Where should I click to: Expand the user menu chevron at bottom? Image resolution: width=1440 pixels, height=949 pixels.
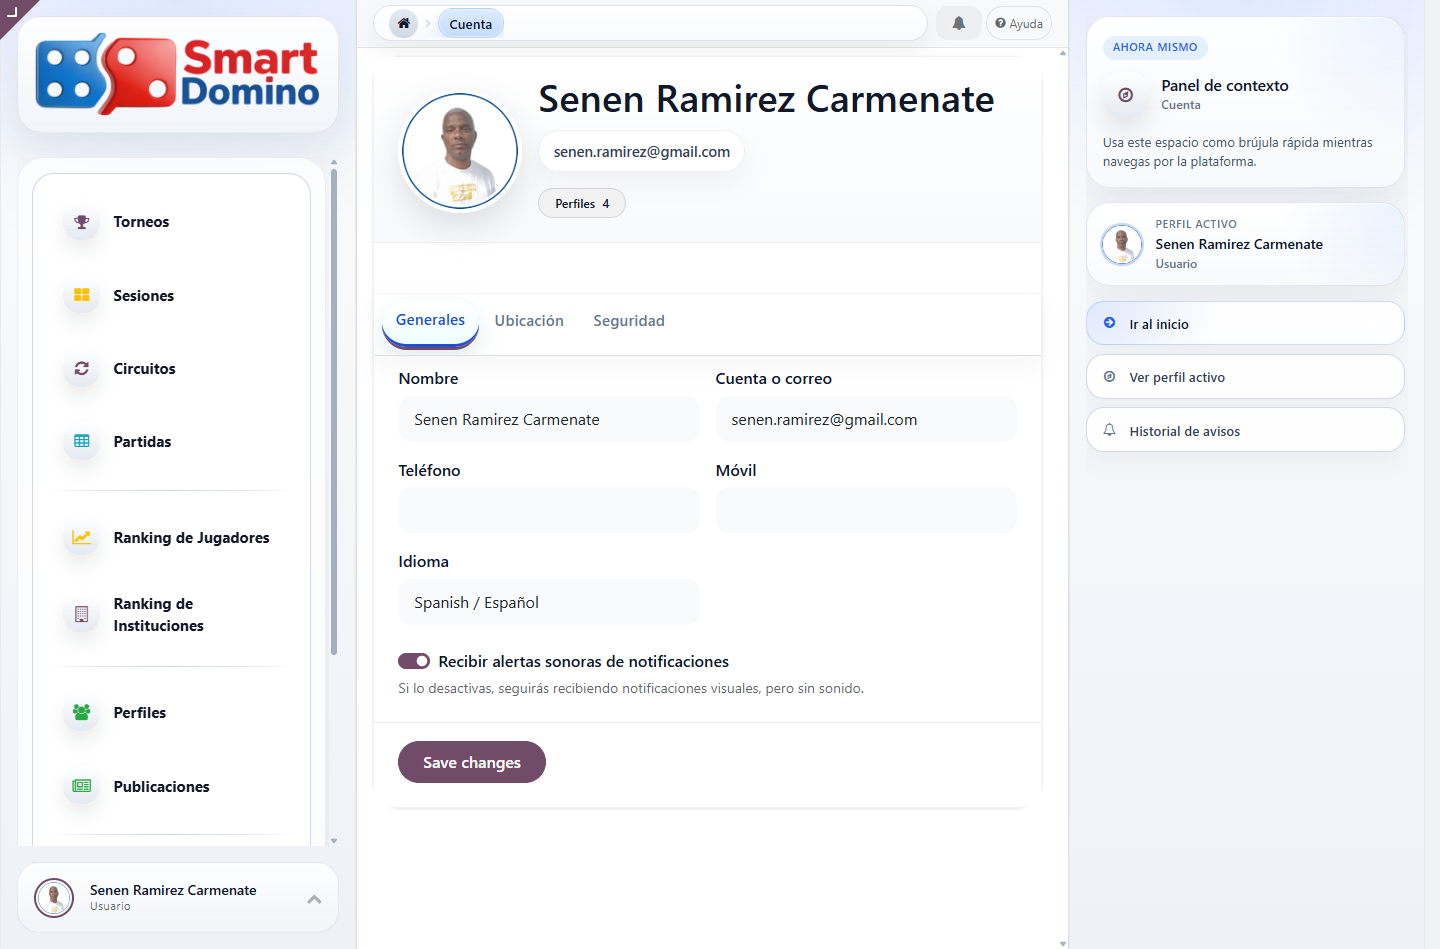coord(314,899)
